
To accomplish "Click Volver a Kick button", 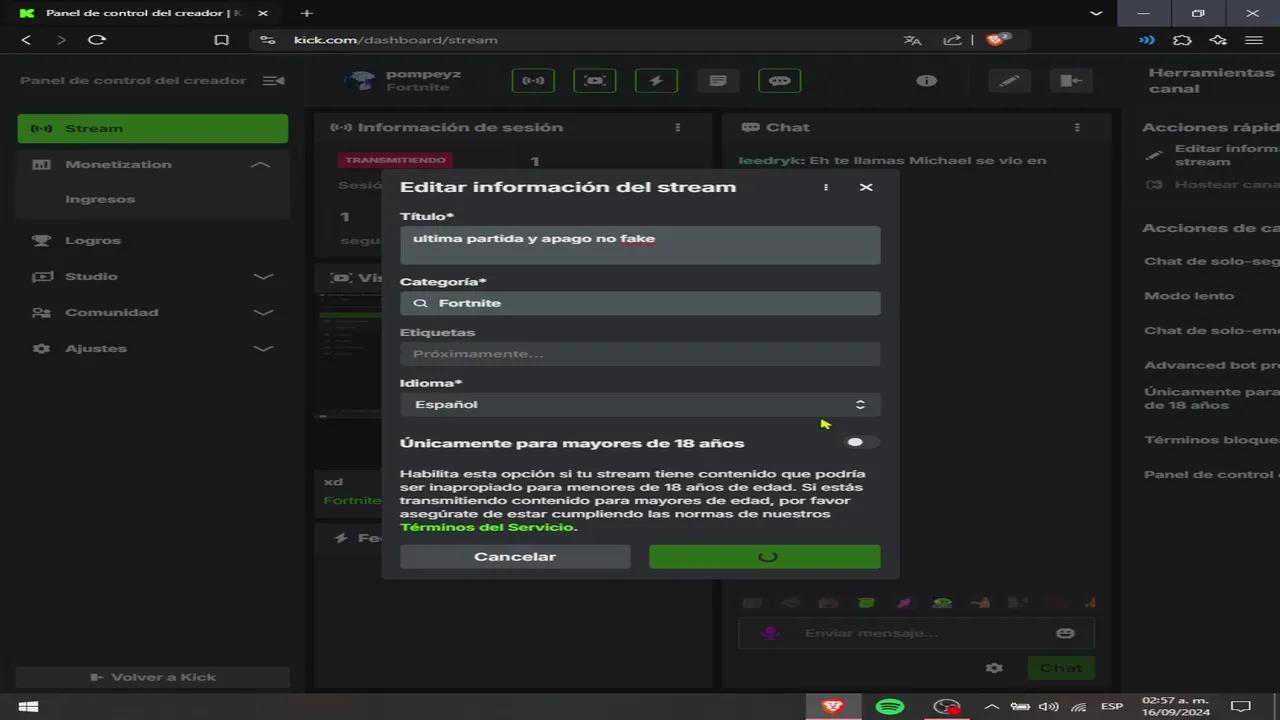I will coord(152,677).
